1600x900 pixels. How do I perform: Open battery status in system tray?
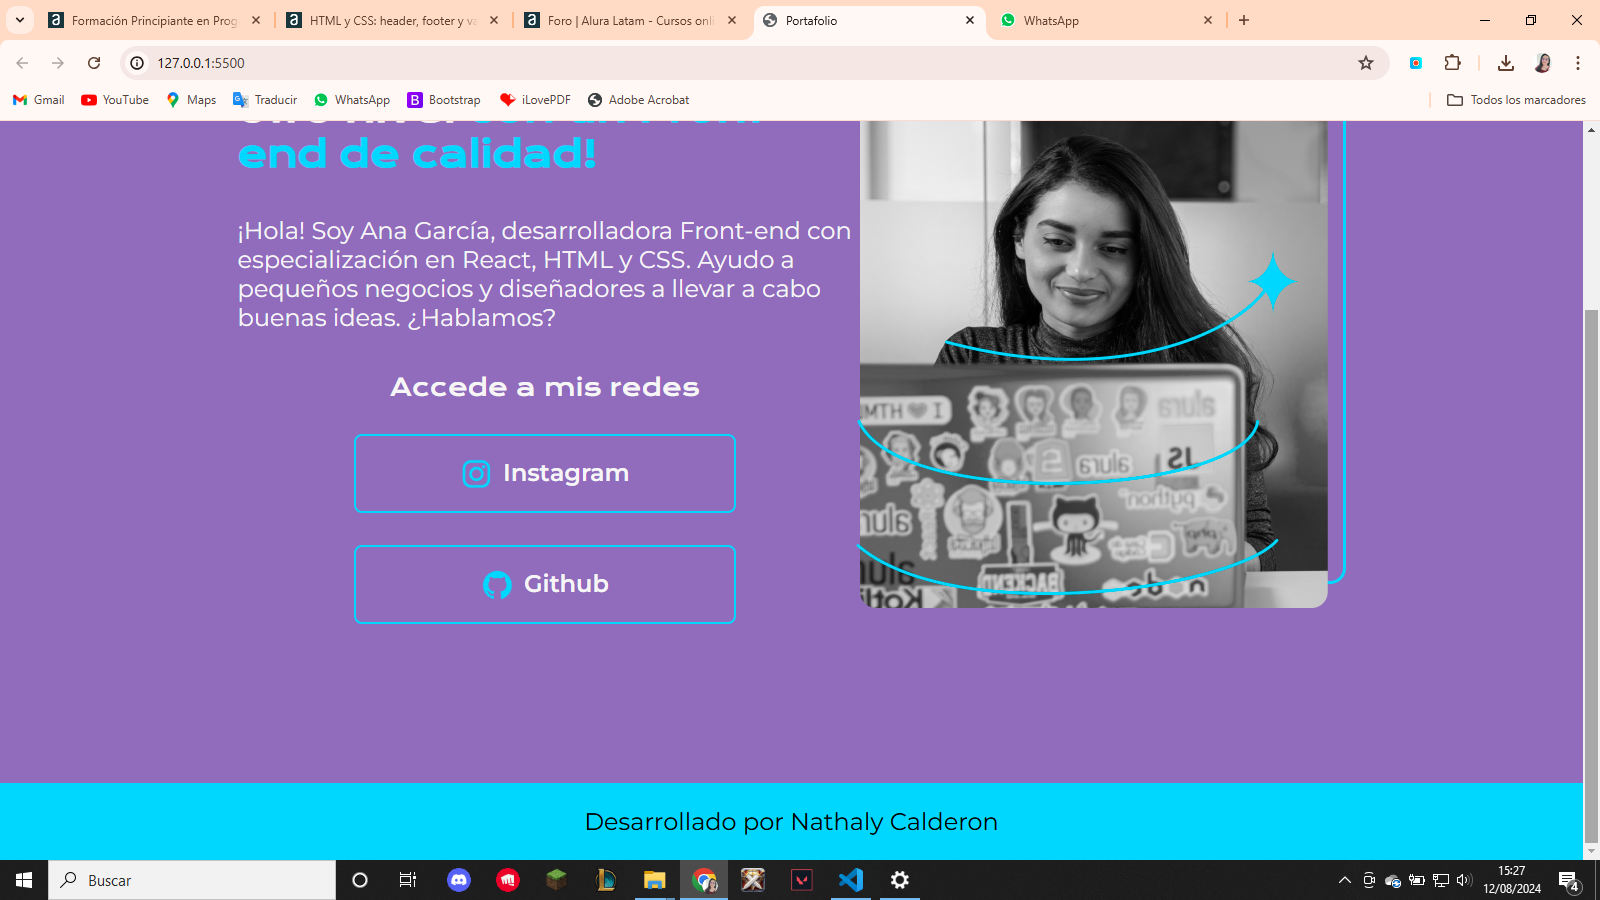tap(1417, 880)
